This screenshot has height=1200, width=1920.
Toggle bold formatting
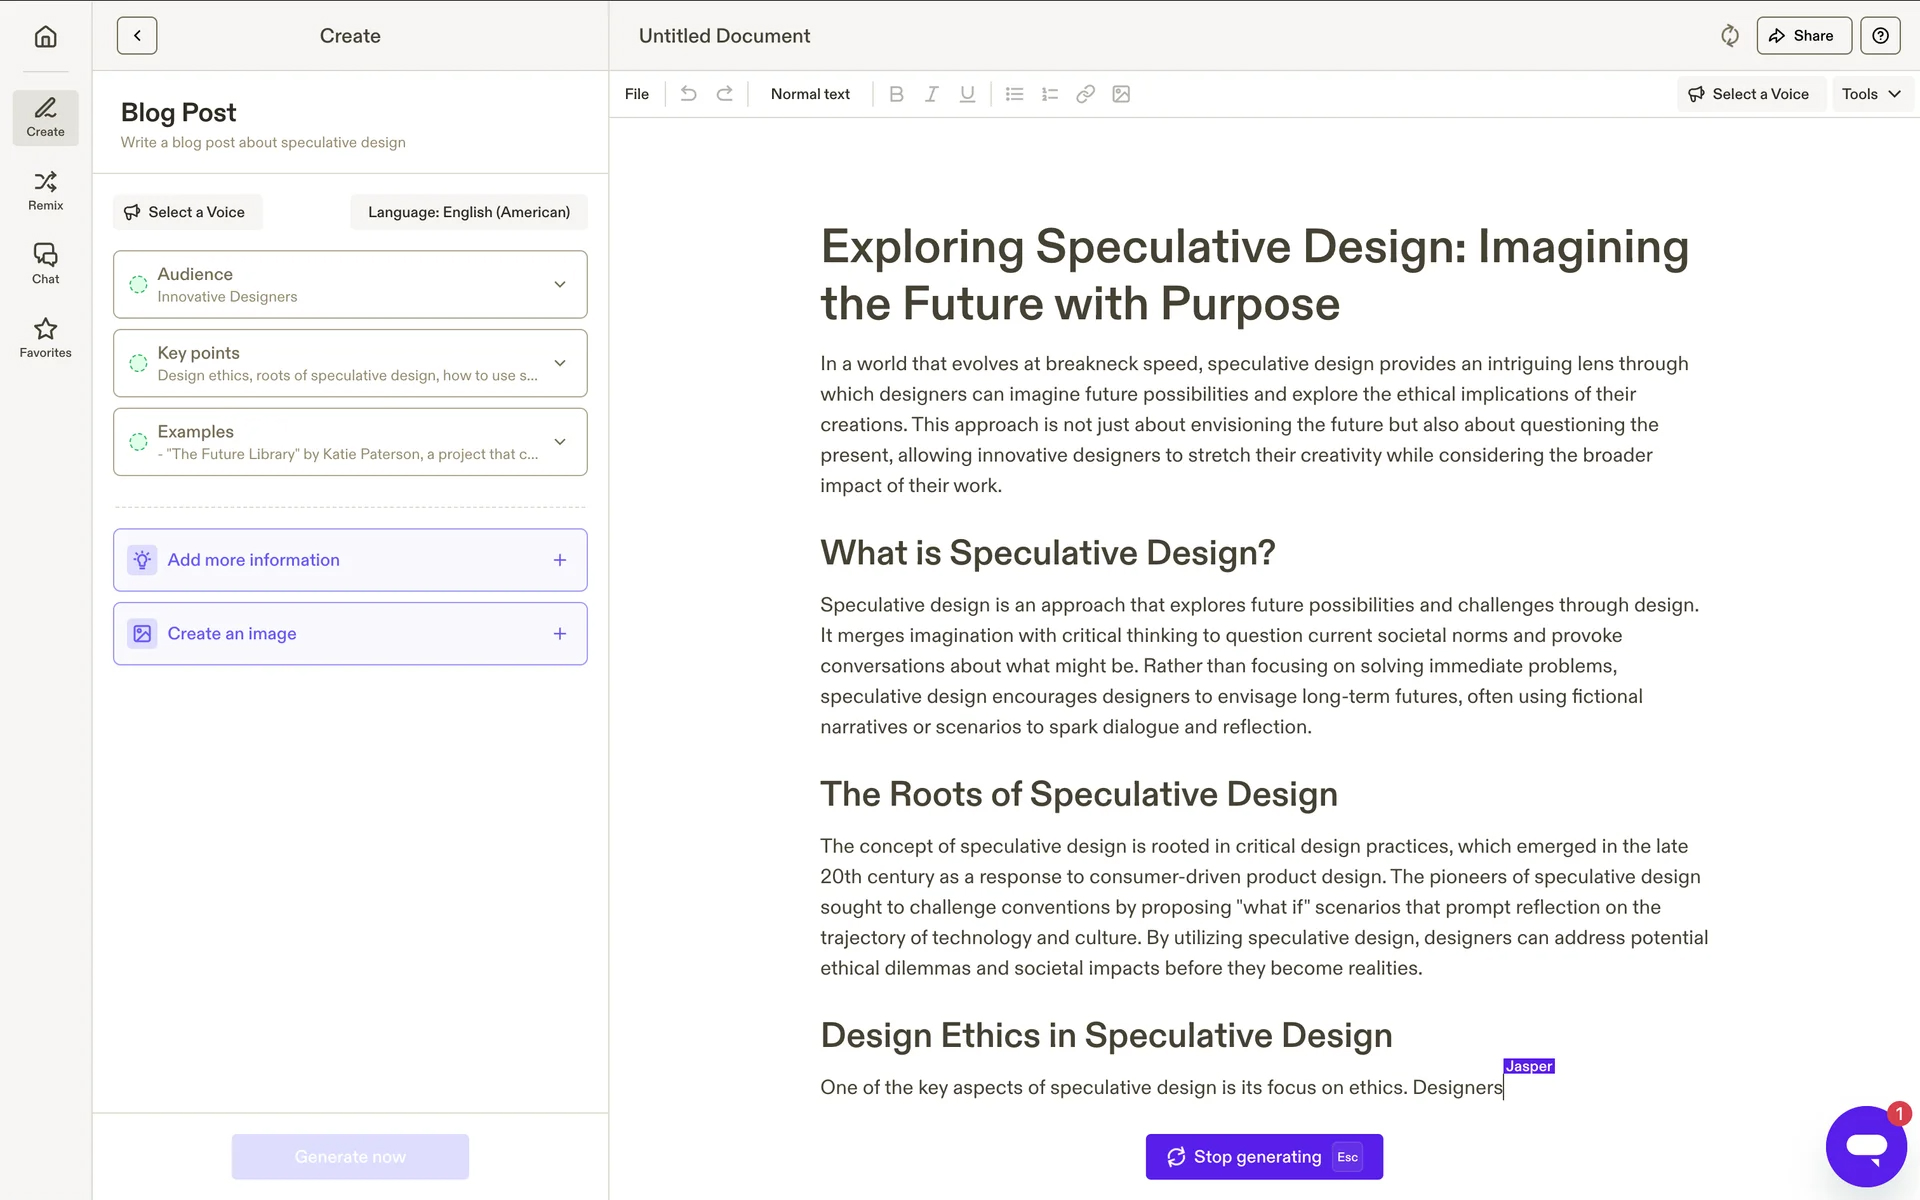click(x=896, y=94)
